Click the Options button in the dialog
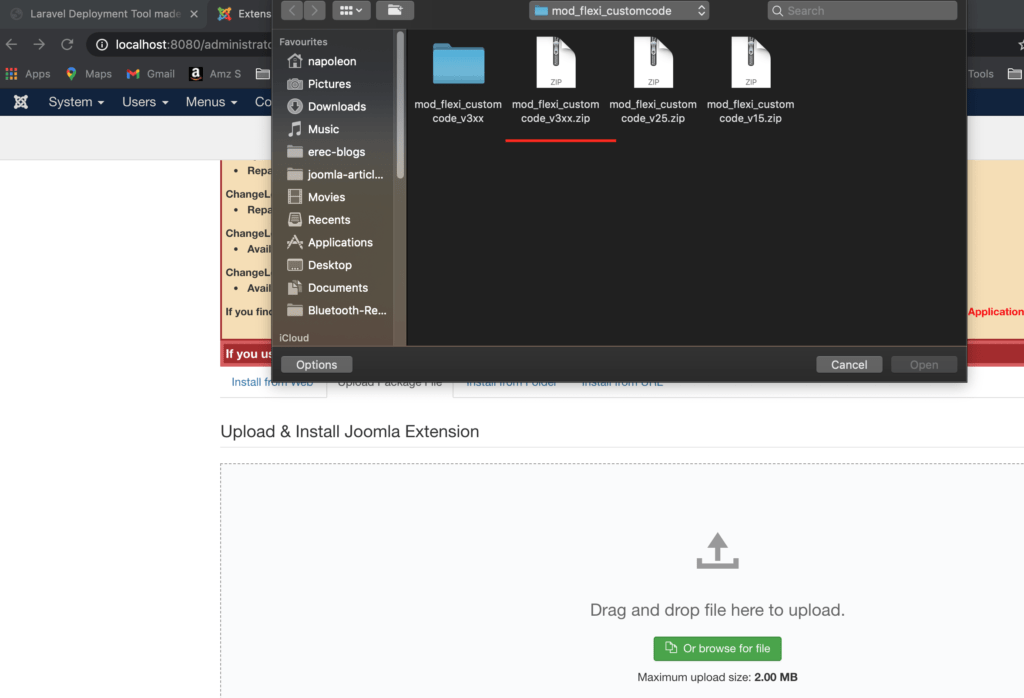Image resolution: width=1024 pixels, height=698 pixels. tap(316, 364)
